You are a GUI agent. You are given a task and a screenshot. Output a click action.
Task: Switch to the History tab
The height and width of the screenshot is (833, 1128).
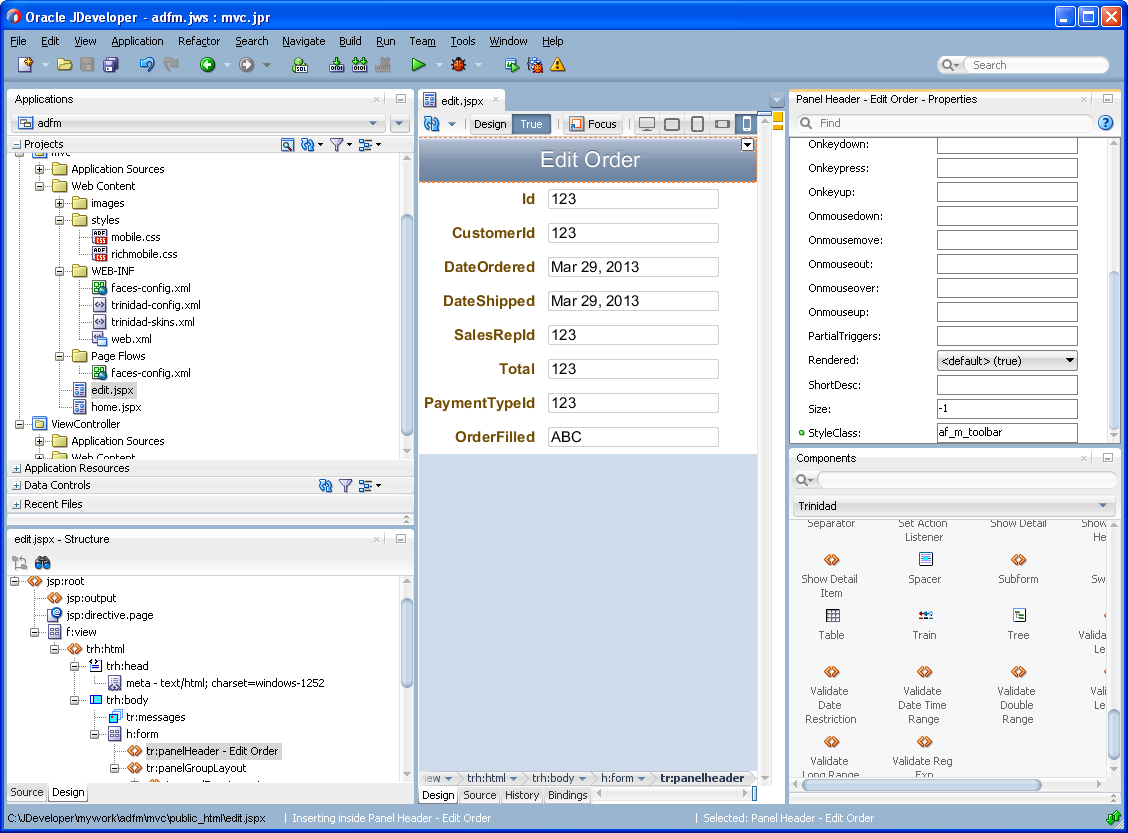click(x=522, y=795)
